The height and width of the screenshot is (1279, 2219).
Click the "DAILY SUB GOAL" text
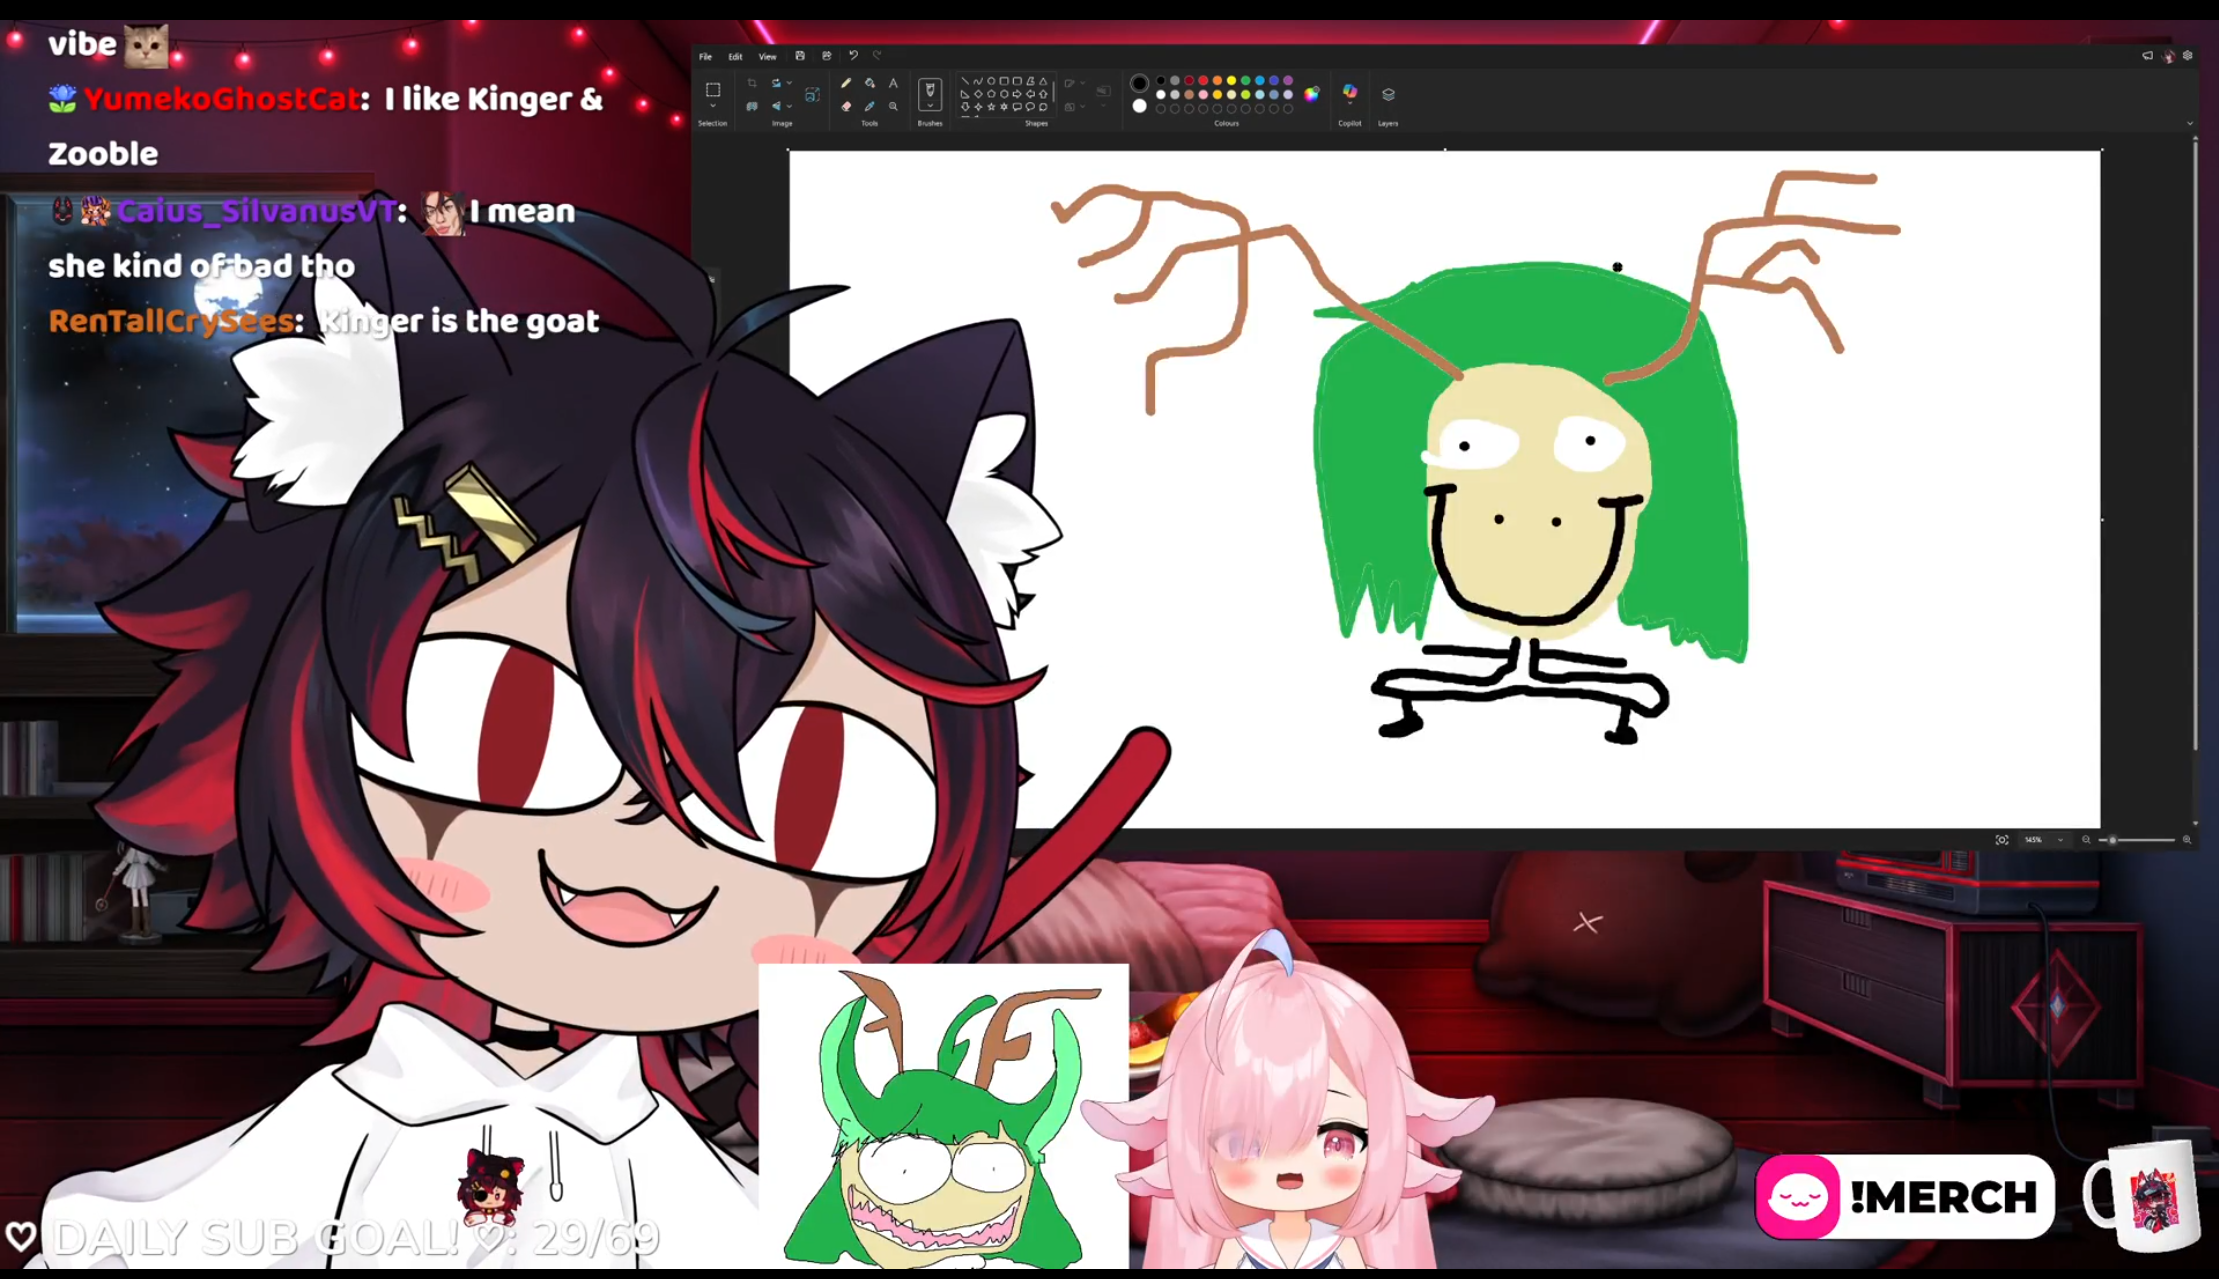(x=255, y=1238)
